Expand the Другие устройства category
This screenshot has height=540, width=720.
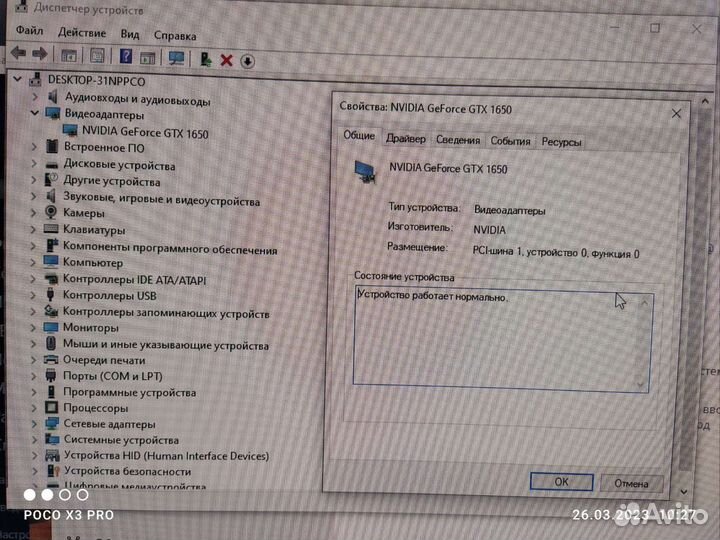coord(34,180)
